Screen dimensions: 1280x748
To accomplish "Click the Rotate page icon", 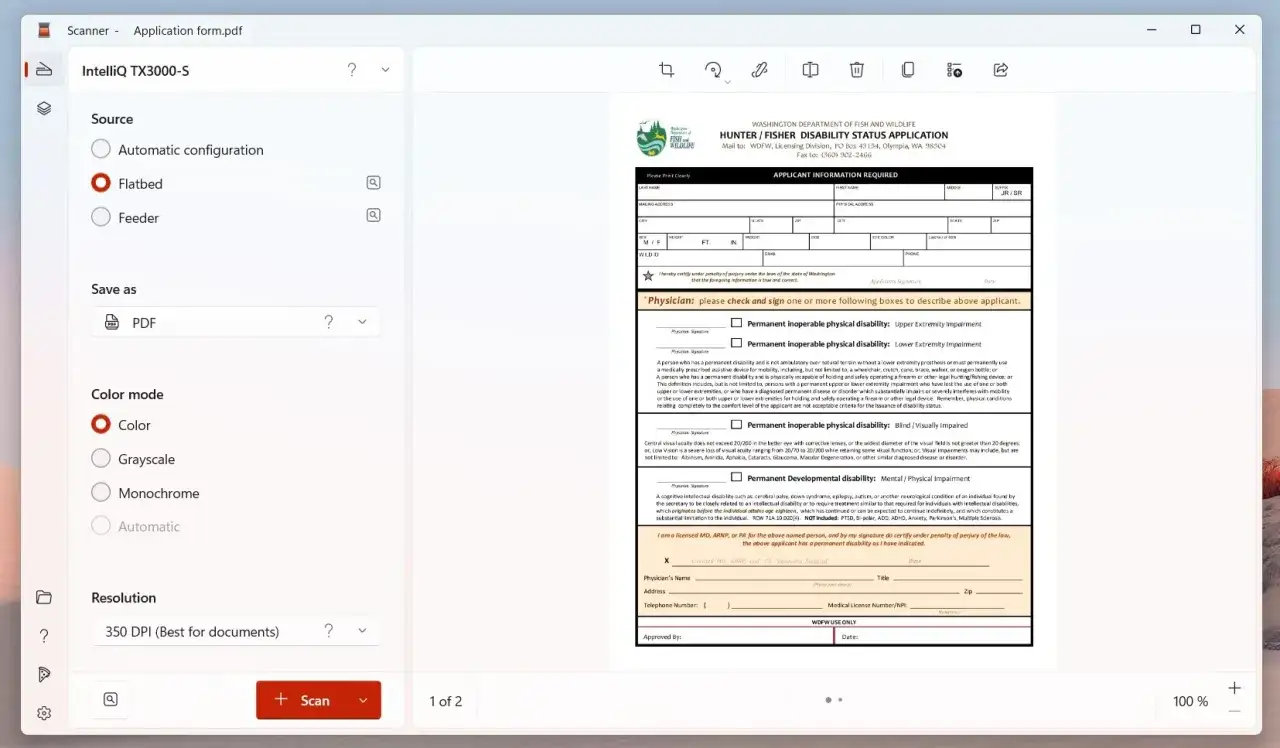I will [712, 69].
